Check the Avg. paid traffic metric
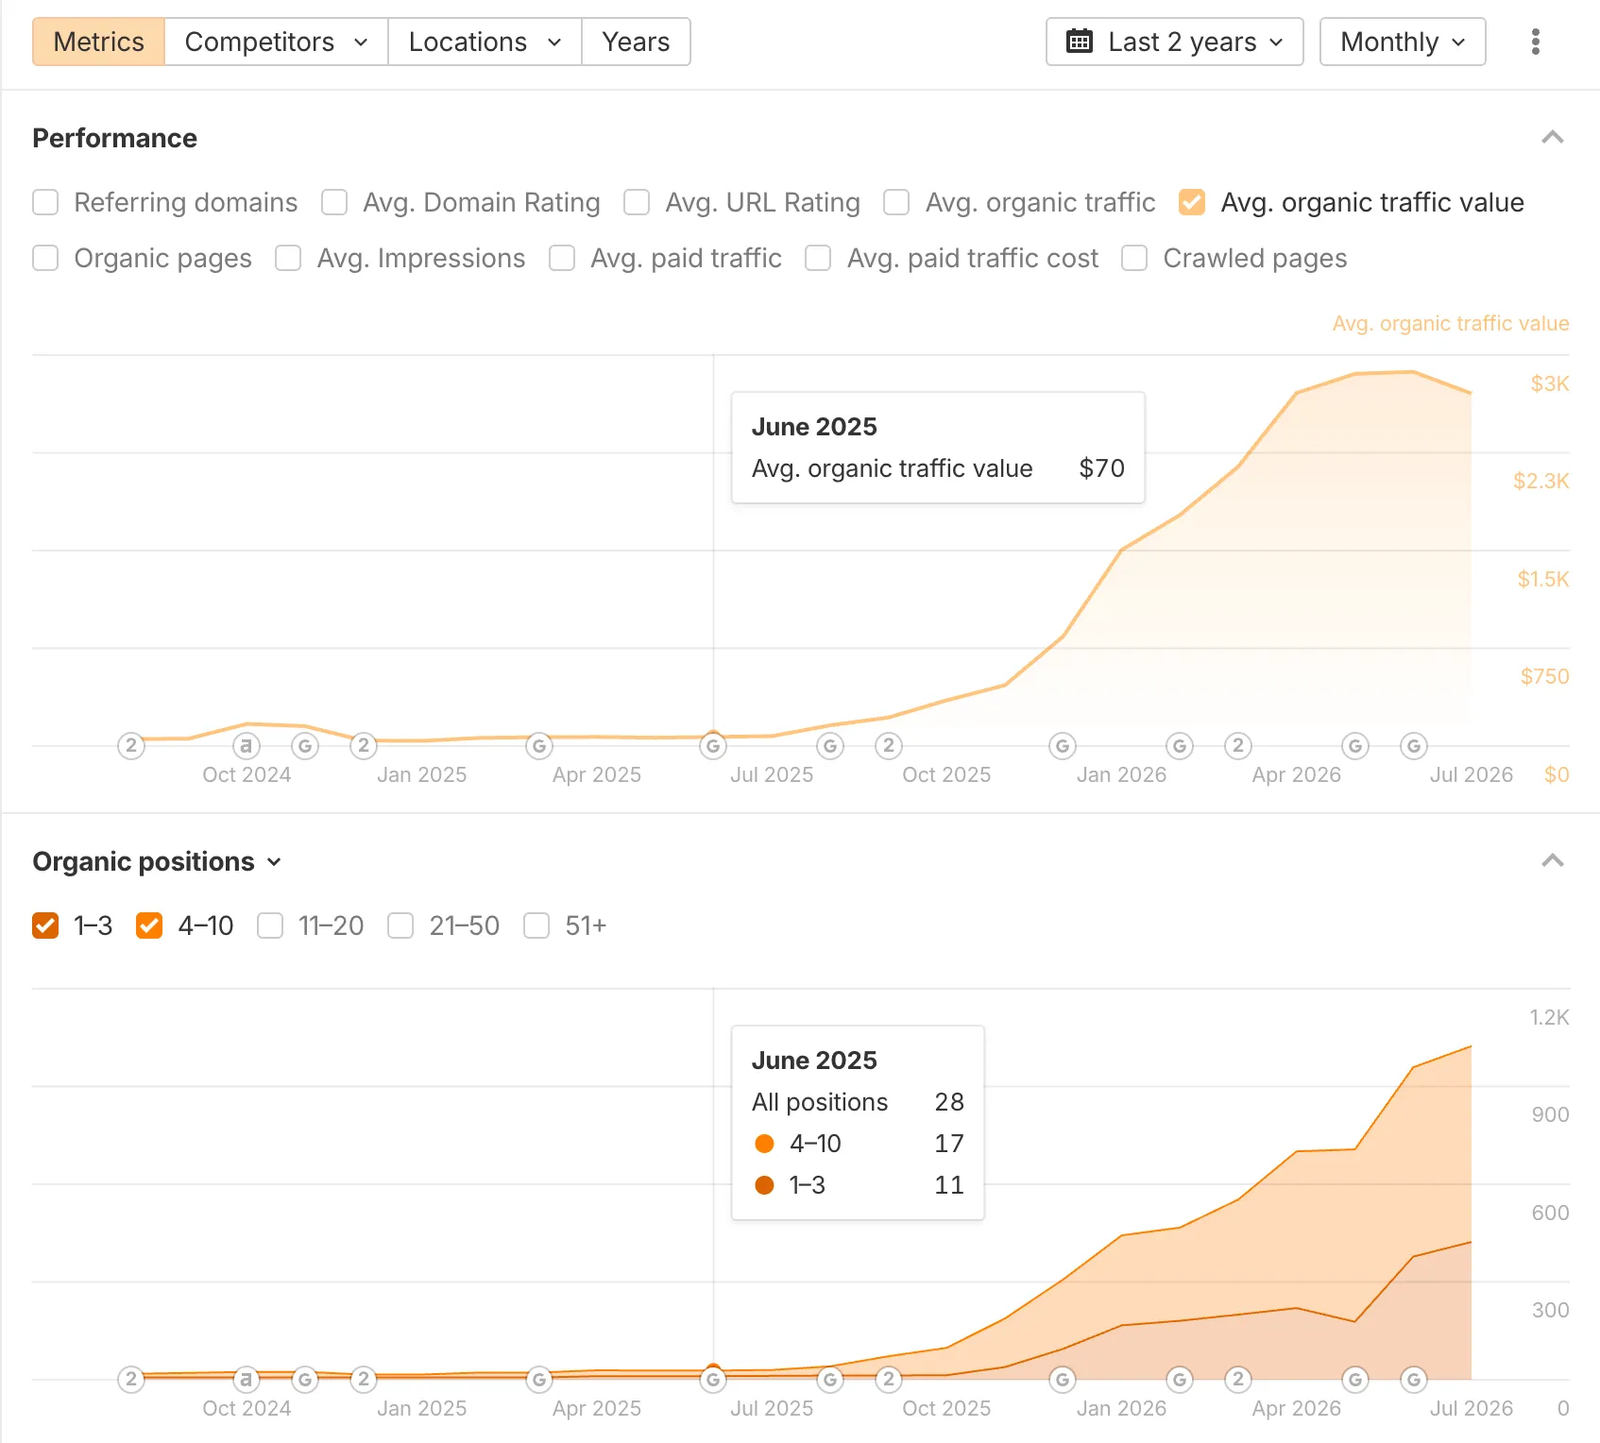This screenshot has width=1600, height=1443. click(562, 258)
